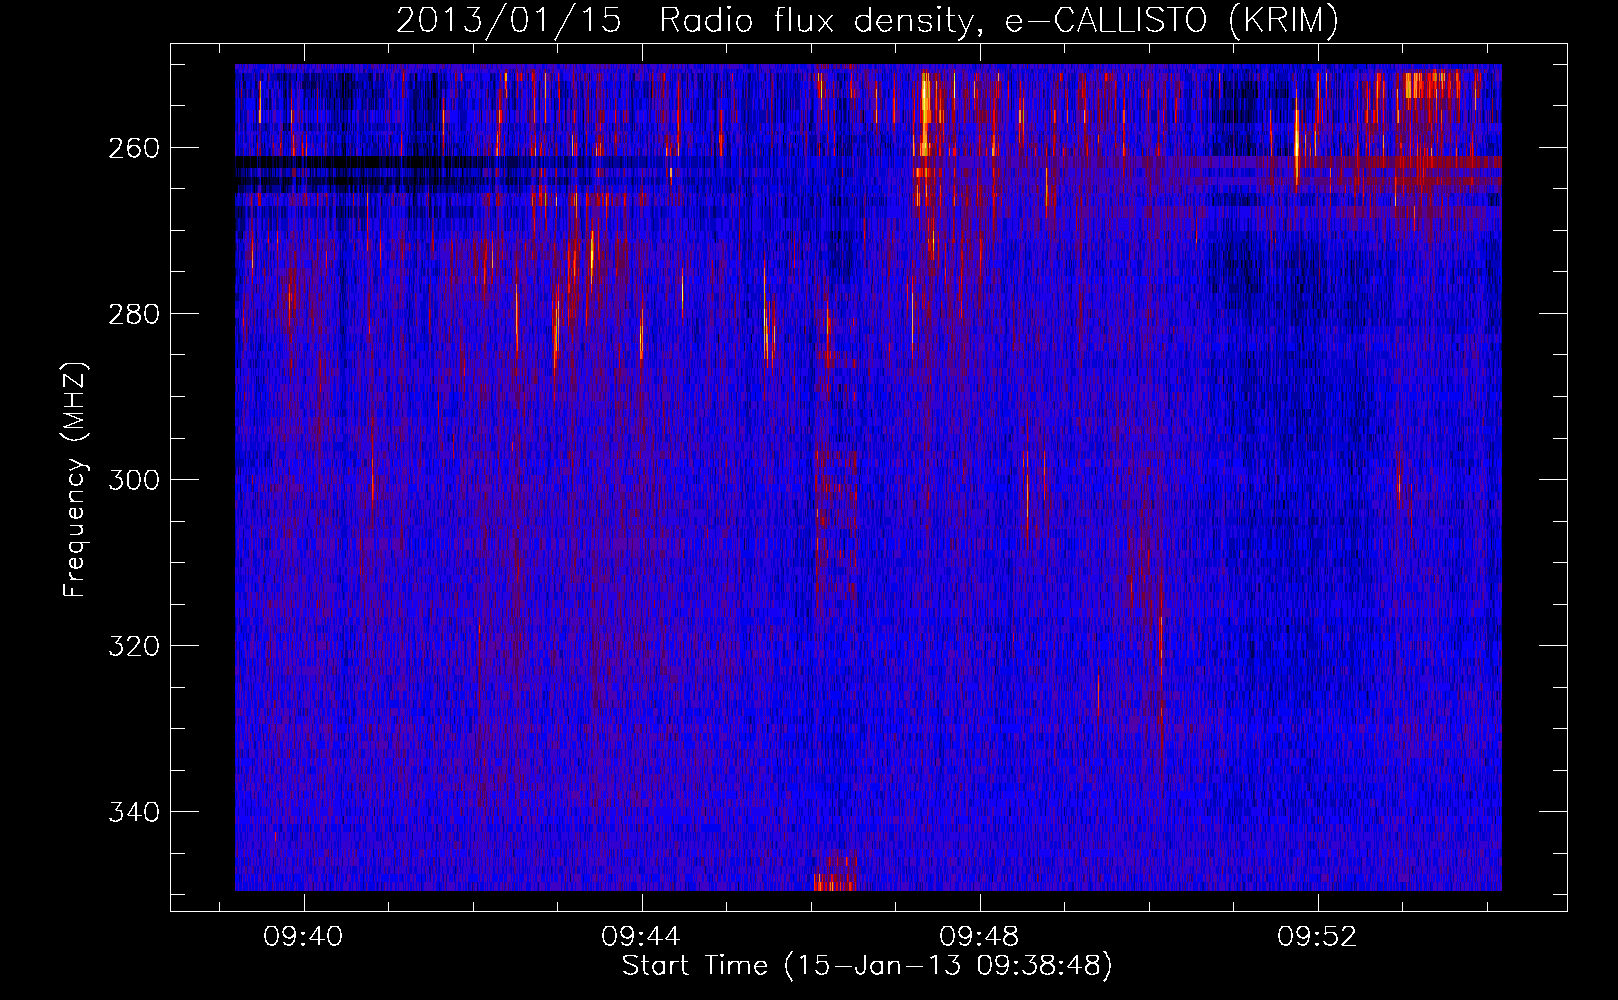The image size is (1618, 1000).
Task: Choose the 09:48 time tick label
Action: click(979, 936)
